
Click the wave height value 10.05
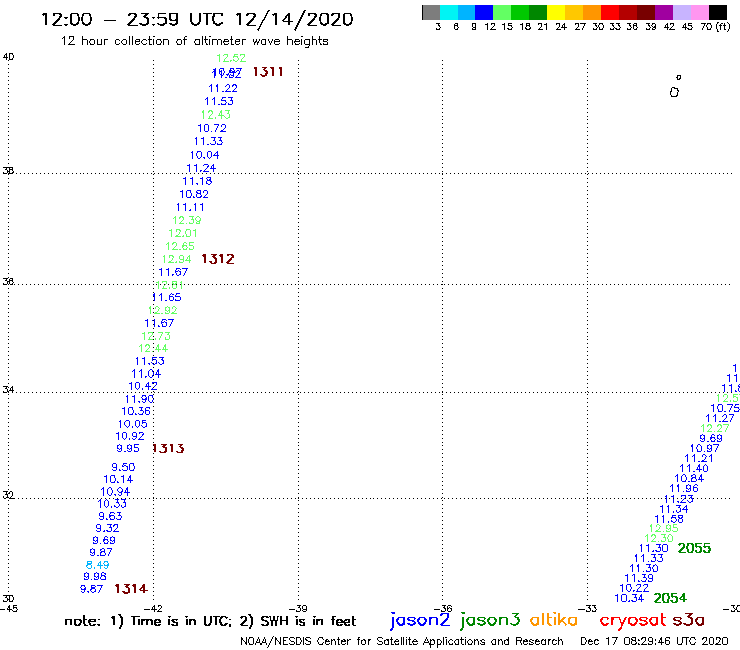133,424
